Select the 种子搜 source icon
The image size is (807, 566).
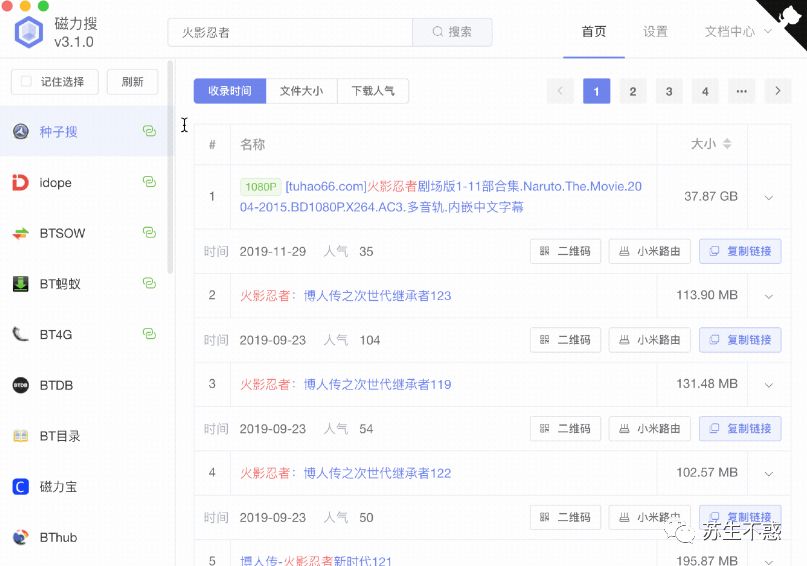point(21,132)
